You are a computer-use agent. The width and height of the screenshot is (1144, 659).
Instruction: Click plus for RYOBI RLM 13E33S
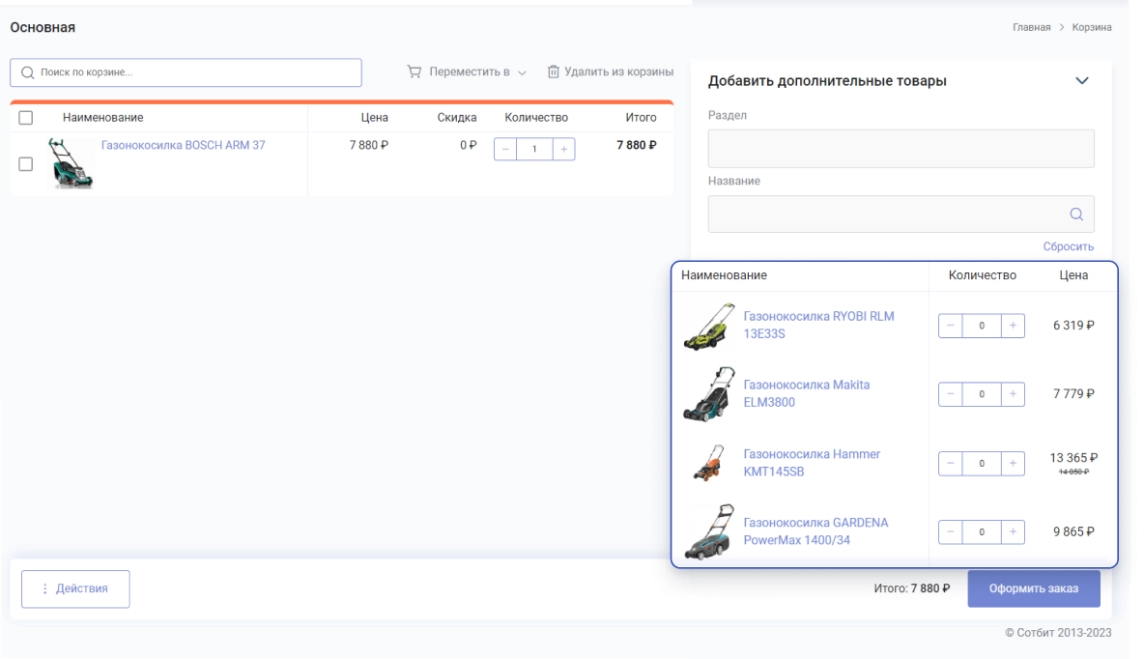1013,325
